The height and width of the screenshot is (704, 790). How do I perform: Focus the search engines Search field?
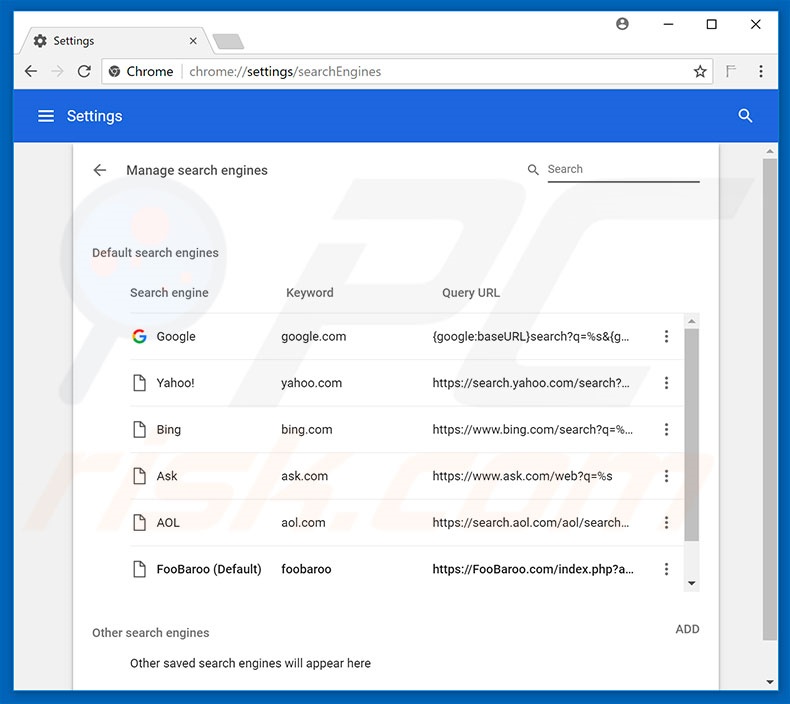(623, 169)
